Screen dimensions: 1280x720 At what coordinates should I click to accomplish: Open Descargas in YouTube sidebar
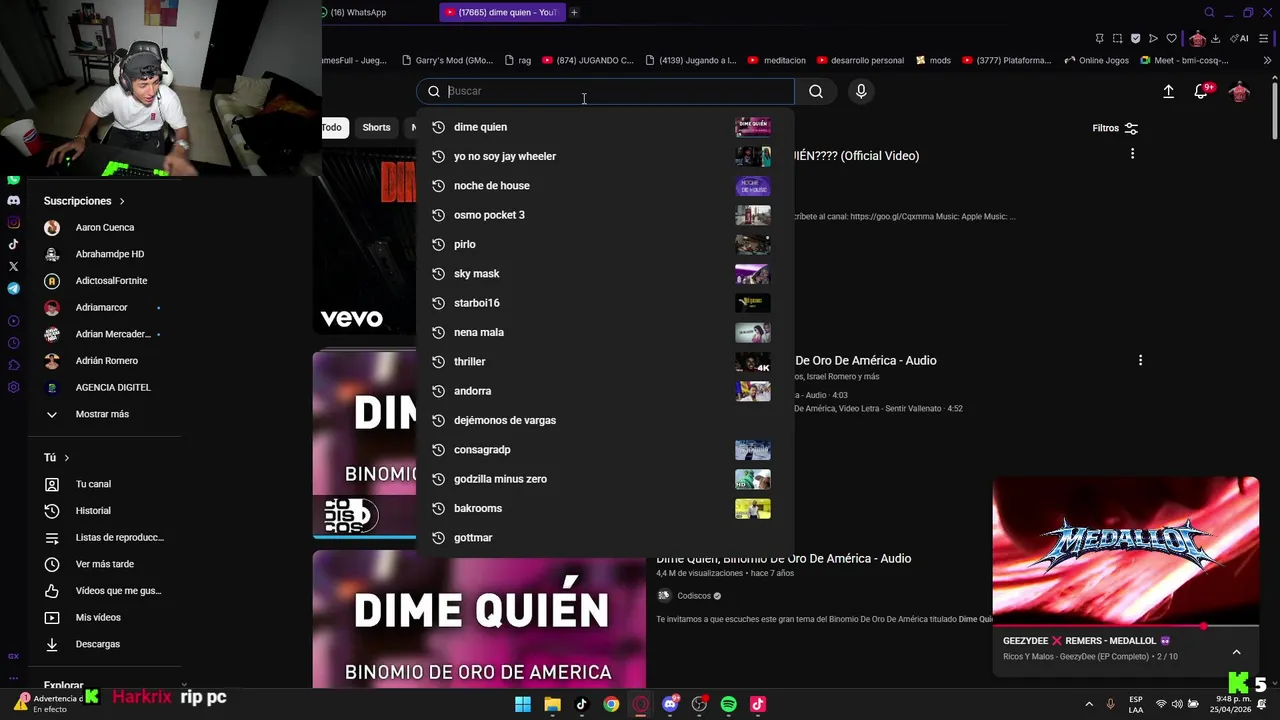(97, 644)
